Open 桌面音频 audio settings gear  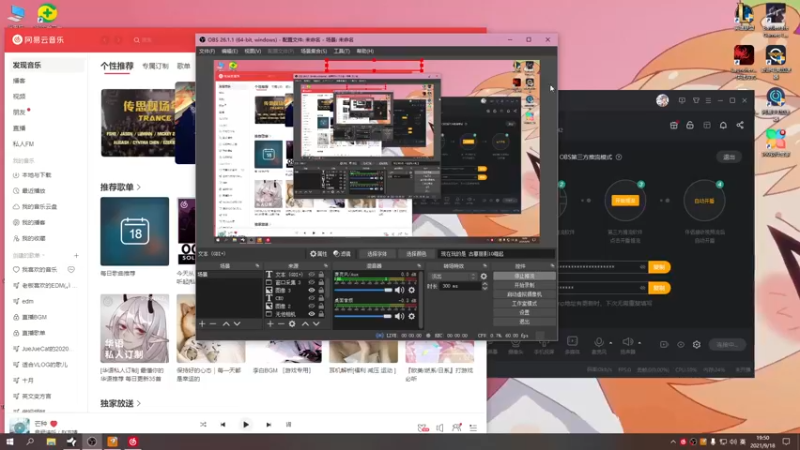[412, 316]
